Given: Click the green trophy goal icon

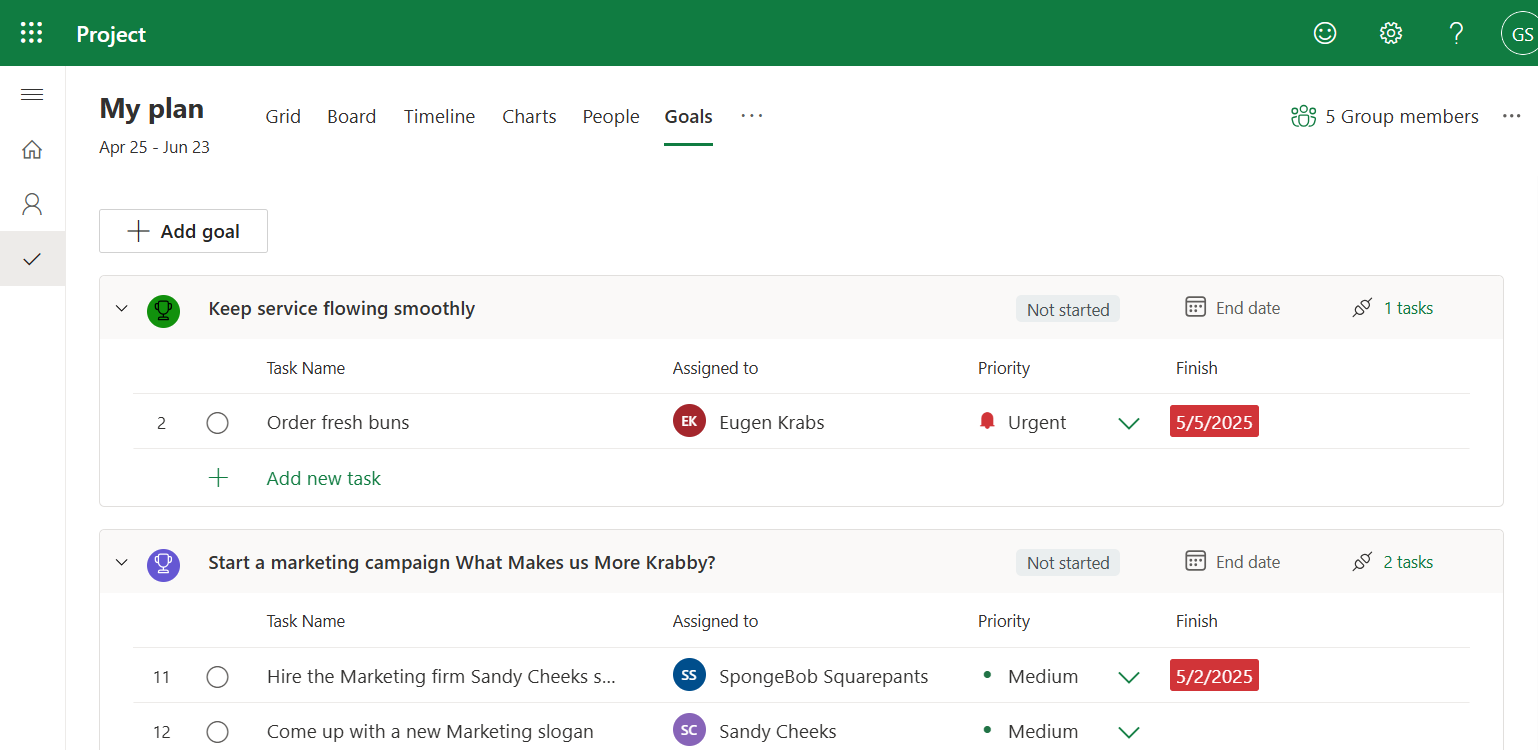Looking at the screenshot, I should pyautogui.click(x=163, y=311).
